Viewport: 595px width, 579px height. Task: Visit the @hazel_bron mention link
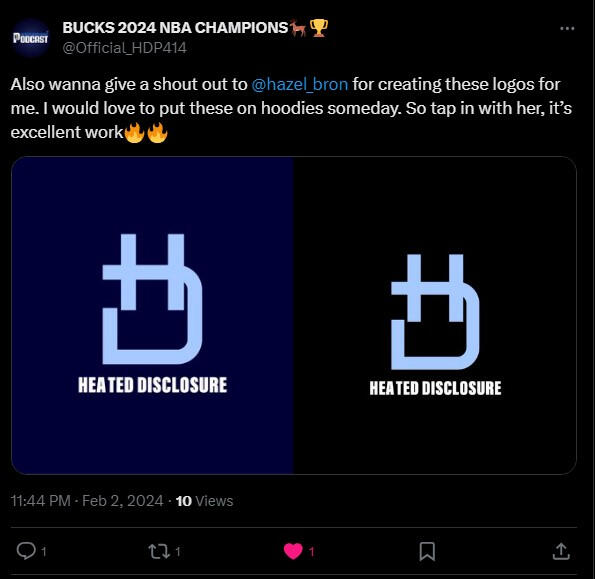[x=299, y=84]
